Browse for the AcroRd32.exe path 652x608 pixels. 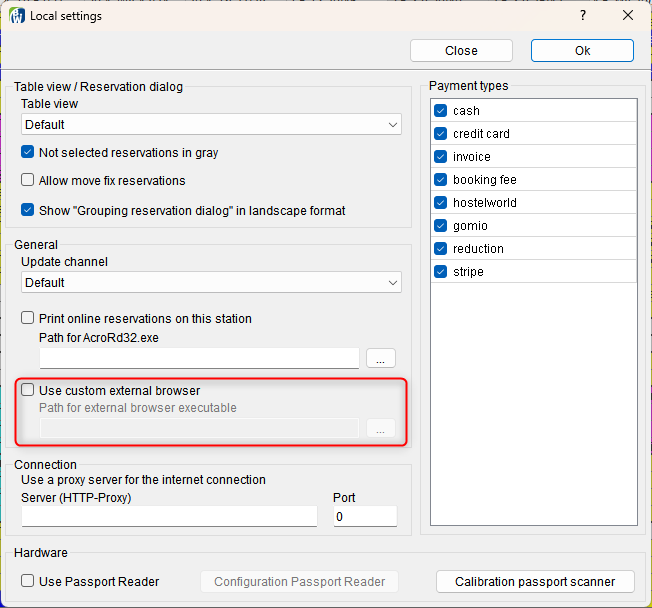pyautogui.click(x=381, y=358)
